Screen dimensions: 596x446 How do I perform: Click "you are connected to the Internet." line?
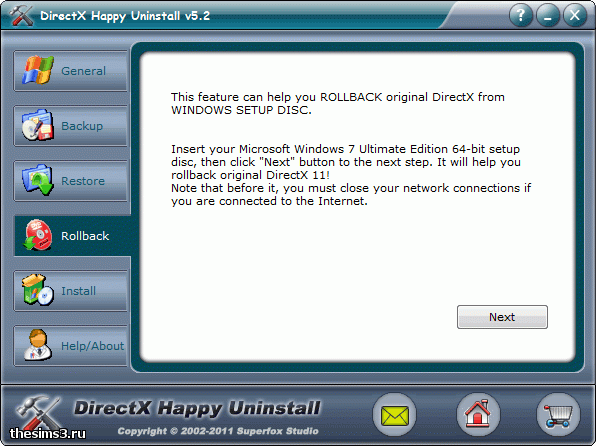click(269, 201)
